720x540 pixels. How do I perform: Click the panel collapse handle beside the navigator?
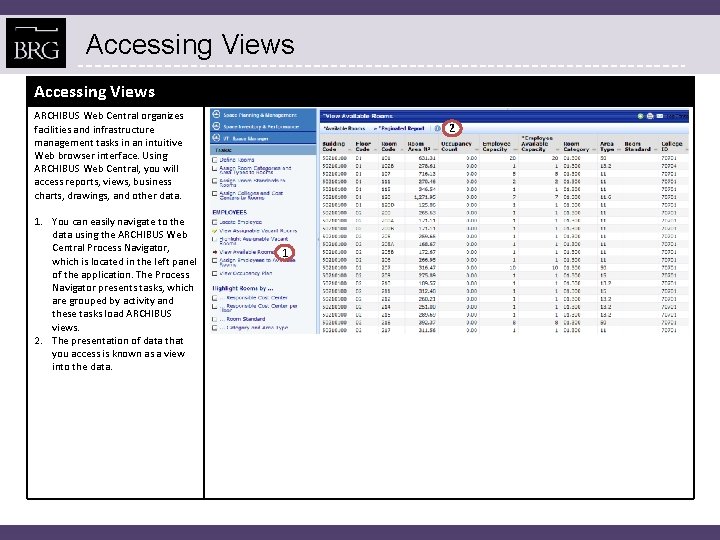tap(318, 239)
